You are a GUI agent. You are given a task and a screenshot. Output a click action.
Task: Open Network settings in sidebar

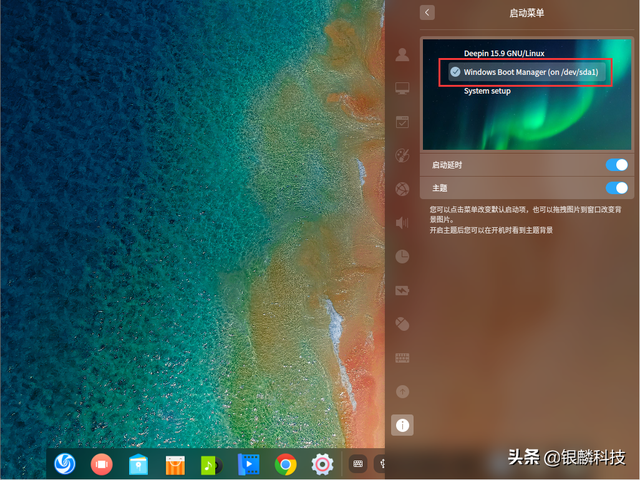pos(402,189)
